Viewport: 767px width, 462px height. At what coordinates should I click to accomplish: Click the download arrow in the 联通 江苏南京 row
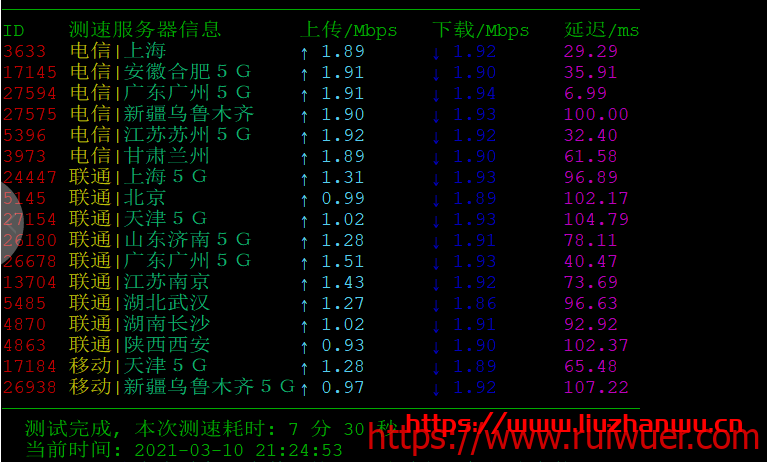pos(437,282)
